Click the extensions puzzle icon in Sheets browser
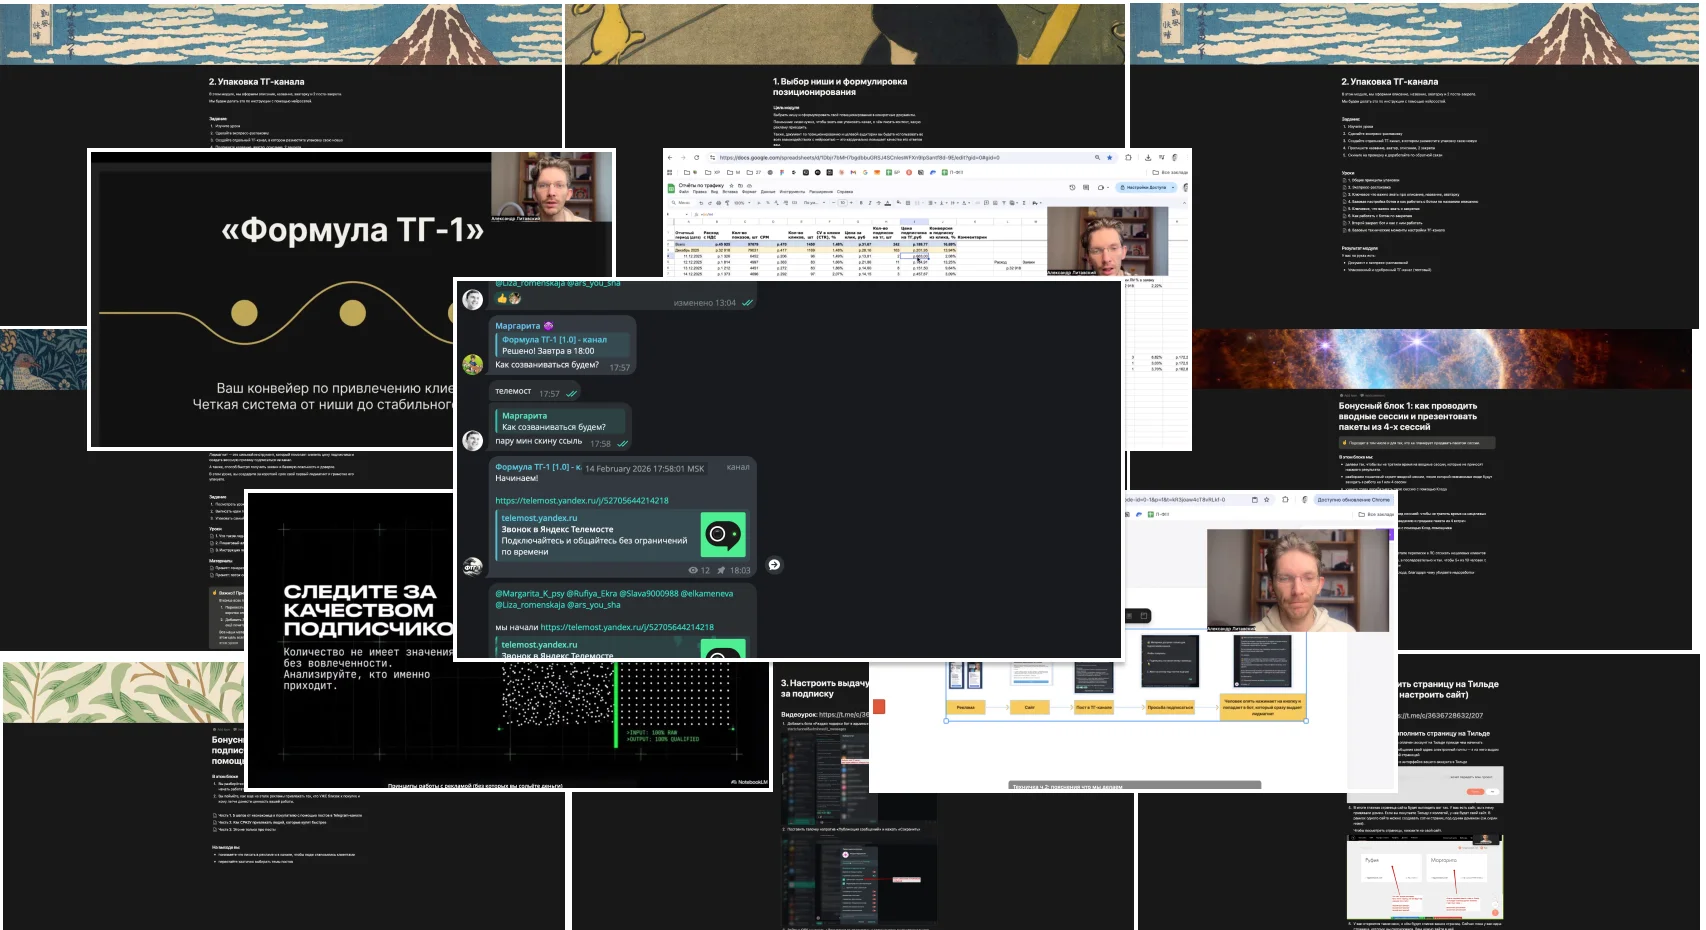This screenshot has height=930, width=1706. click(1128, 158)
